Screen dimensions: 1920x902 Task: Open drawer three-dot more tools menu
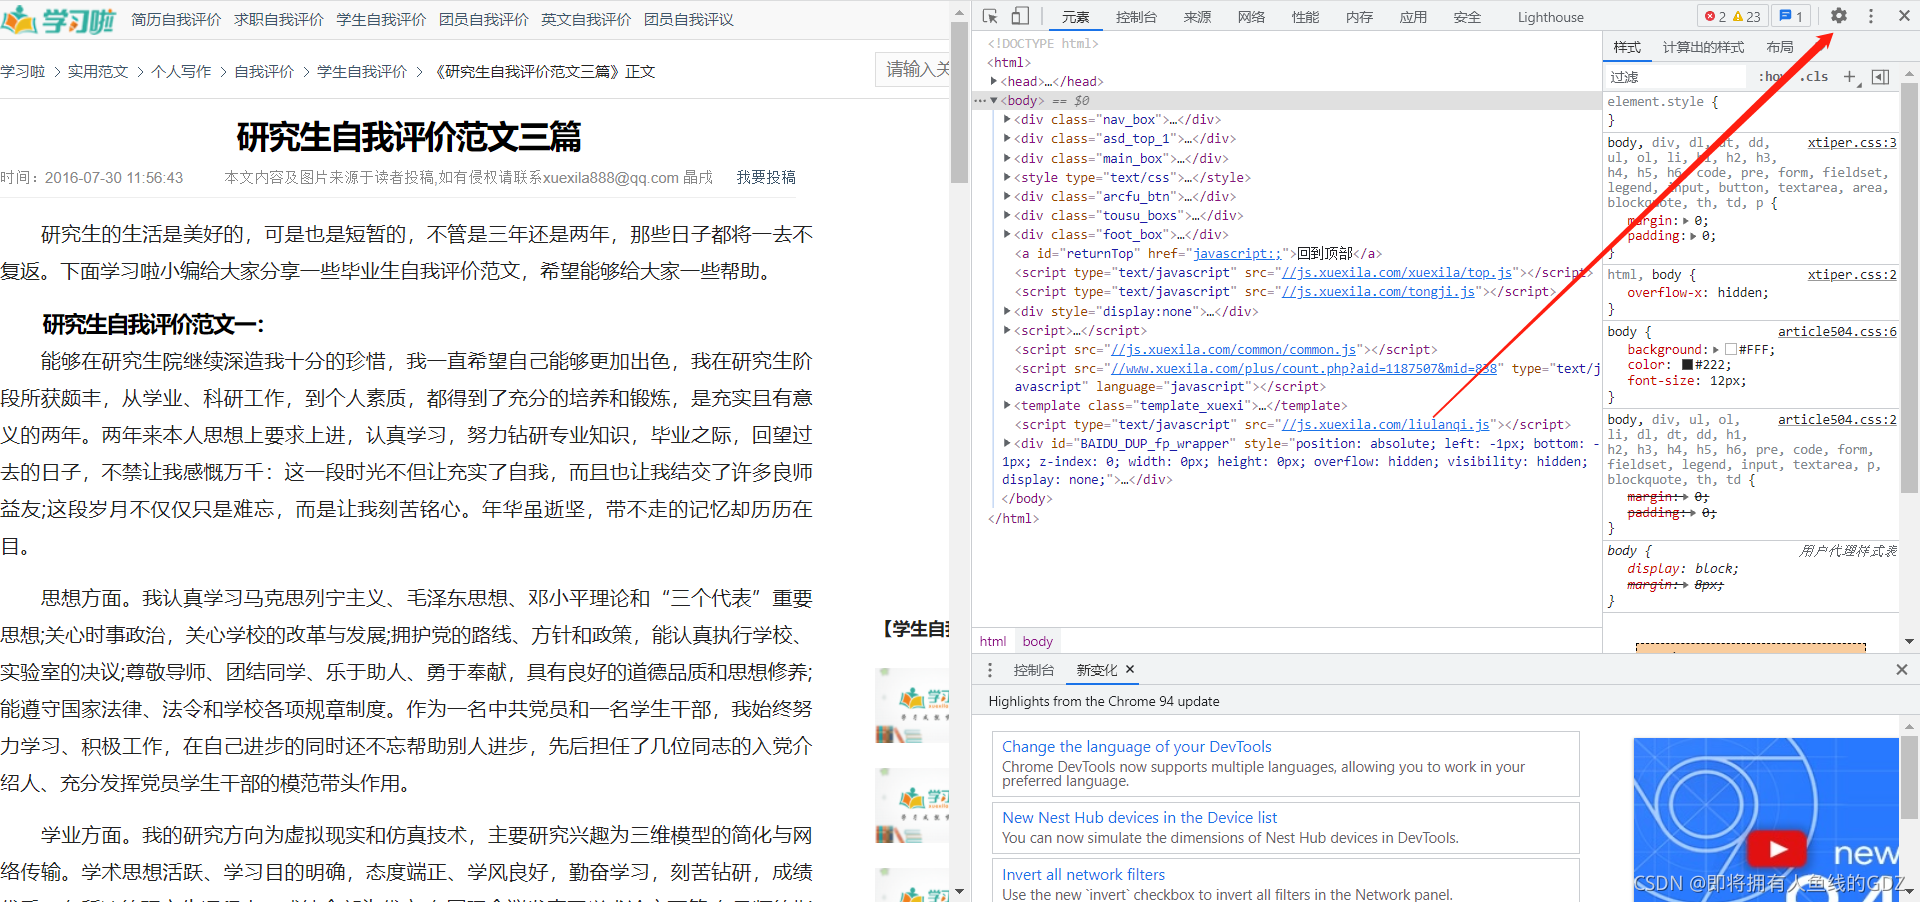[990, 670]
